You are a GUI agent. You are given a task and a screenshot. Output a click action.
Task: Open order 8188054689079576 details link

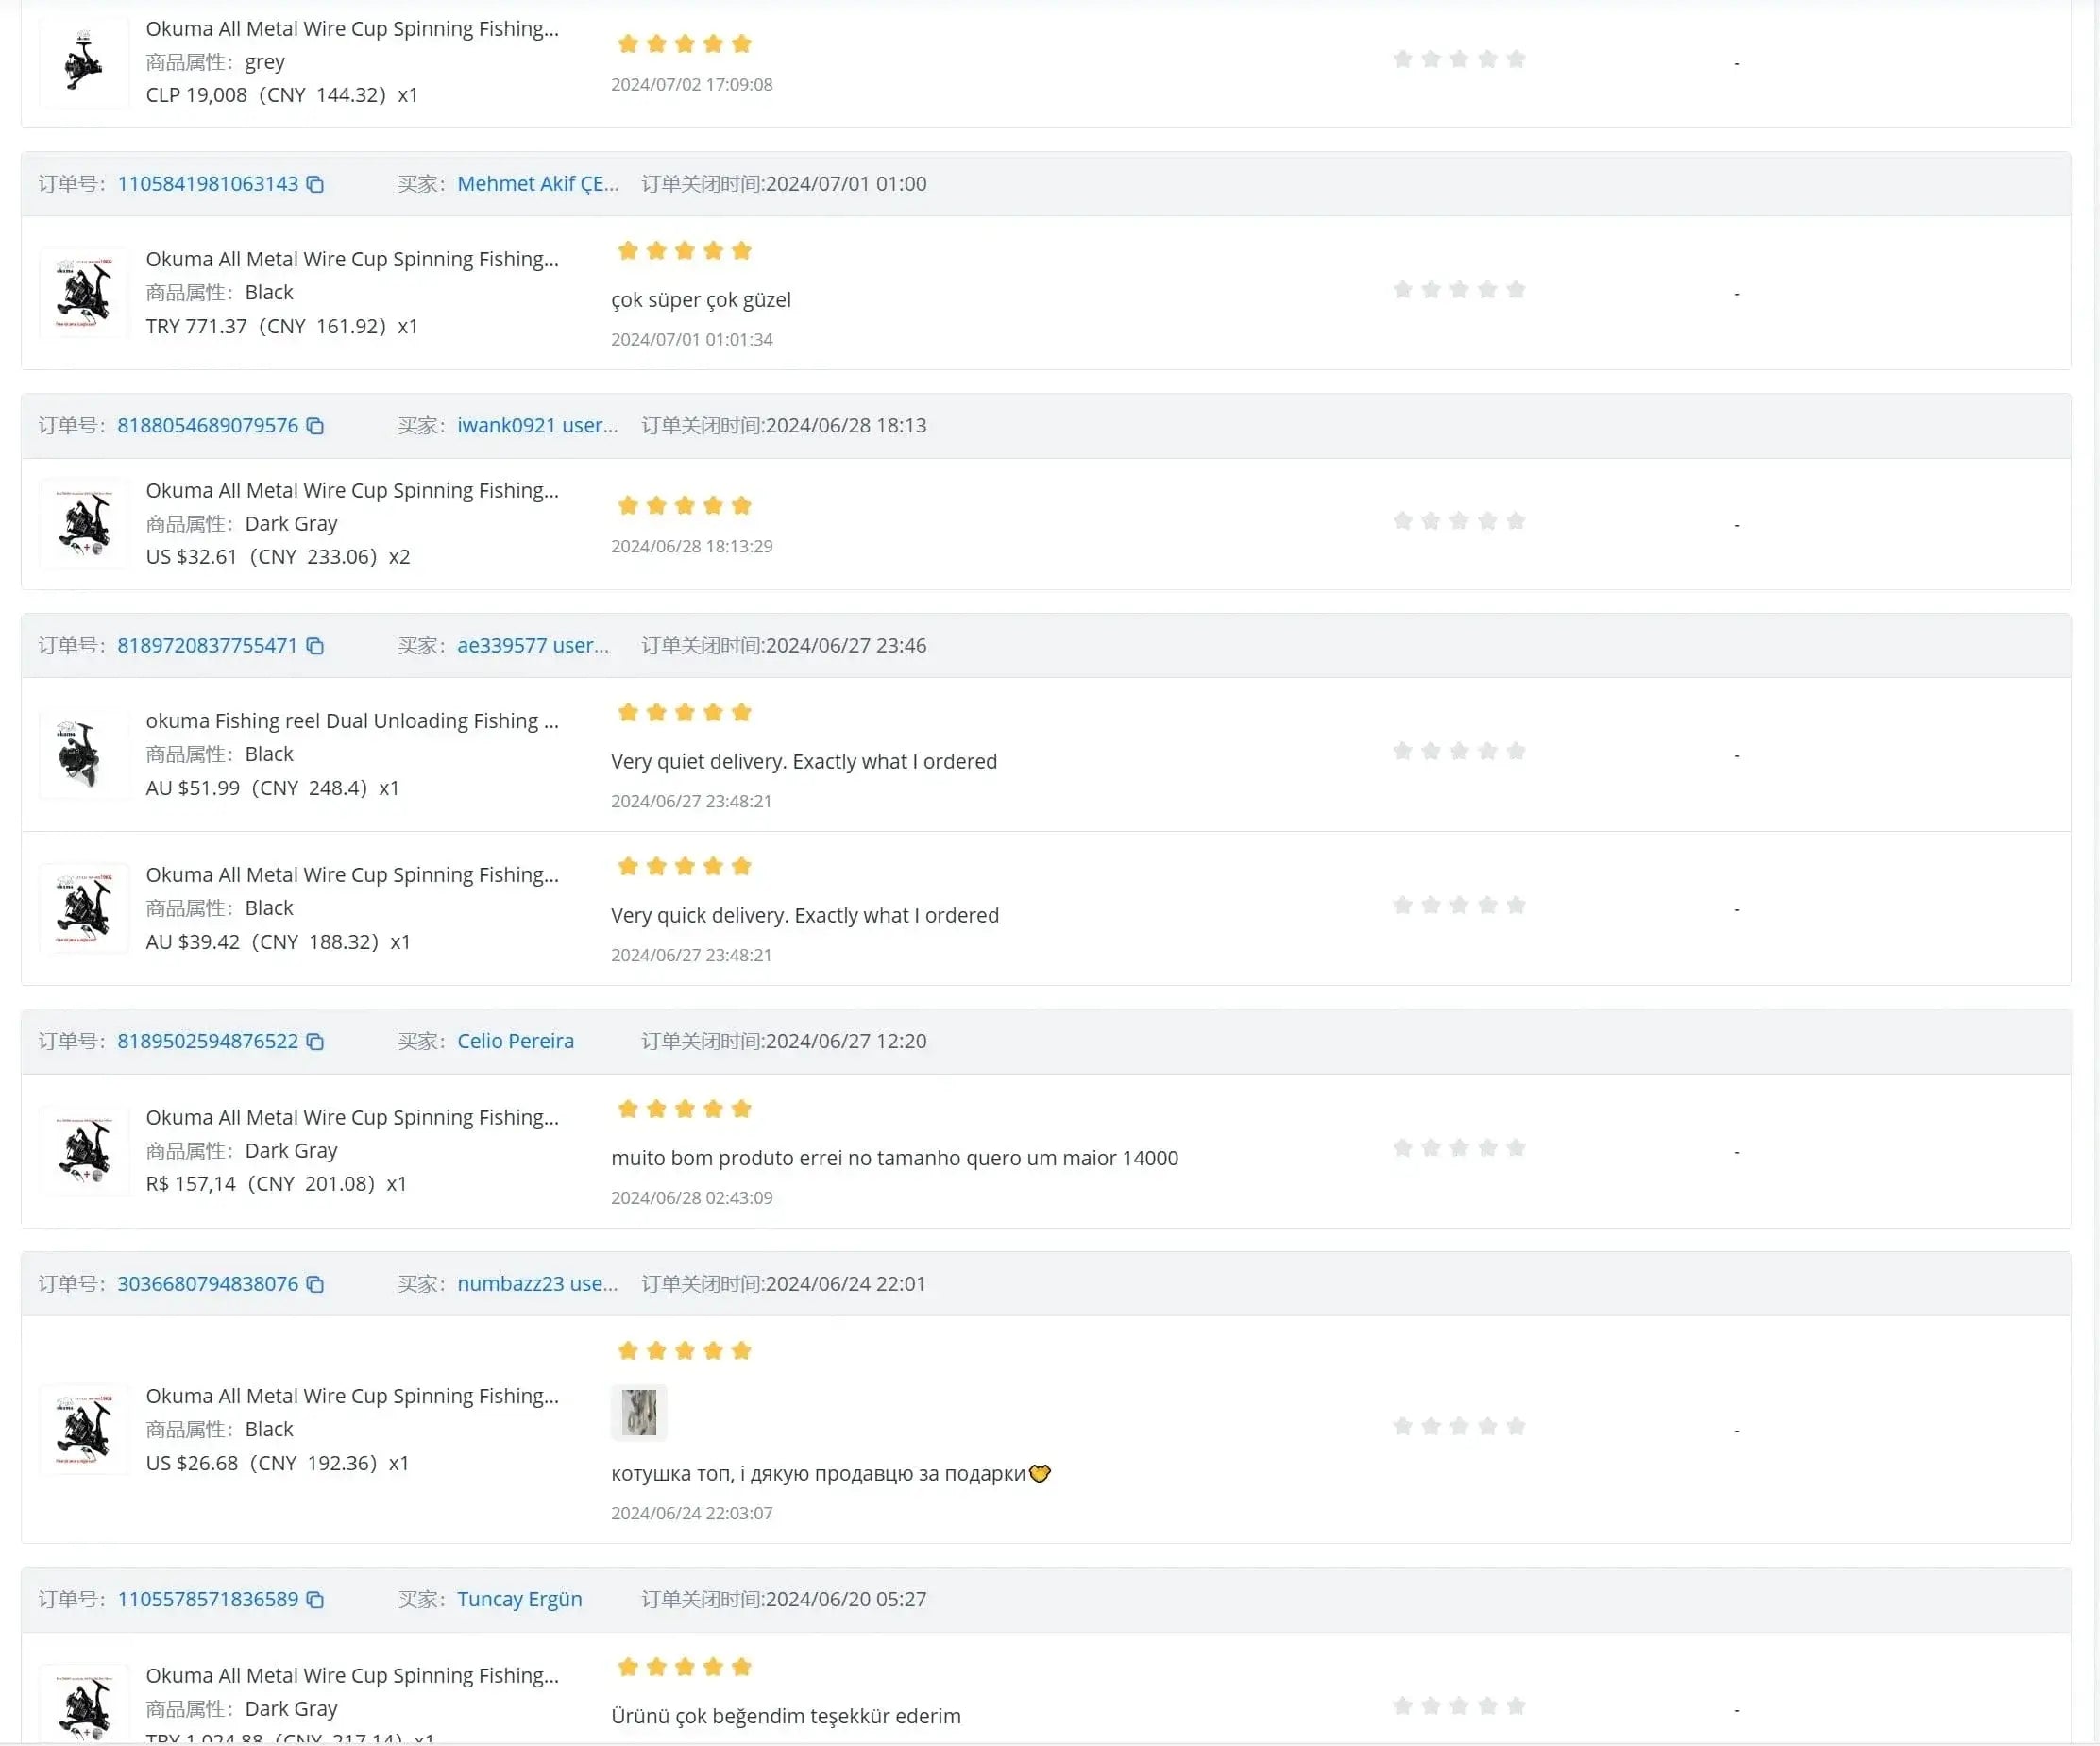click(x=207, y=426)
